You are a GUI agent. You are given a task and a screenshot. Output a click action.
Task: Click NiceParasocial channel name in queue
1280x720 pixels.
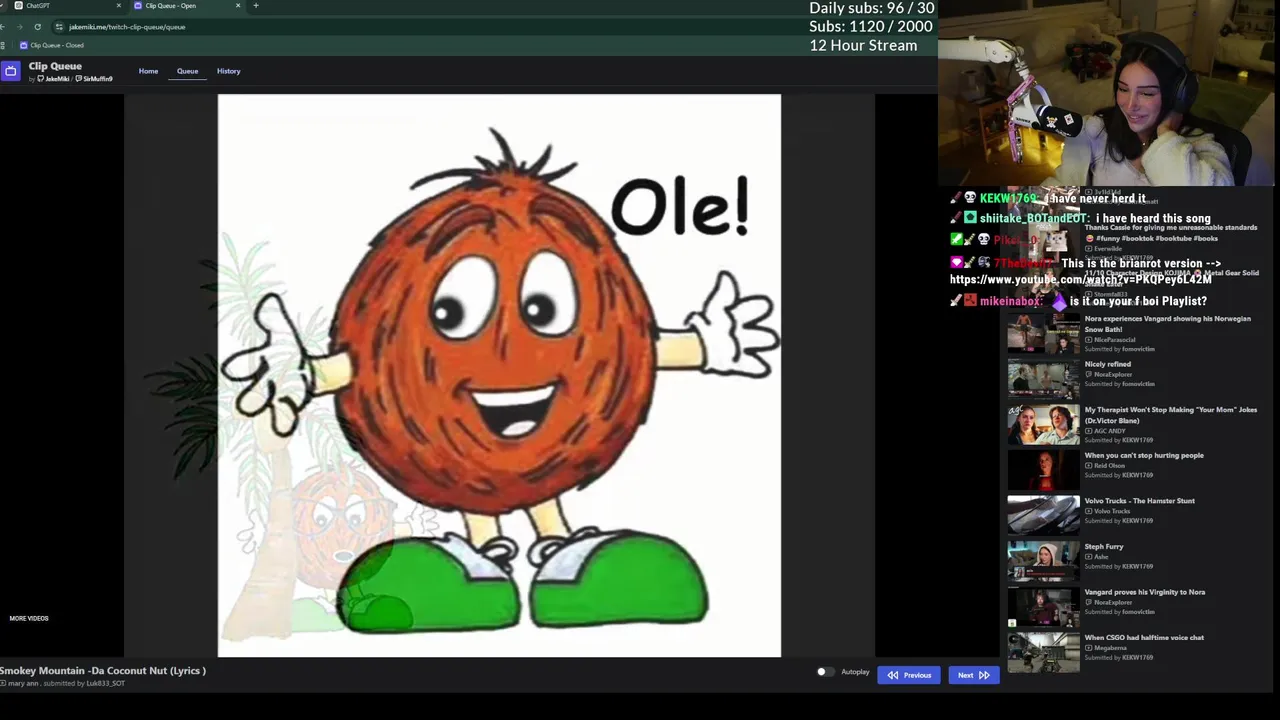[1114, 340]
